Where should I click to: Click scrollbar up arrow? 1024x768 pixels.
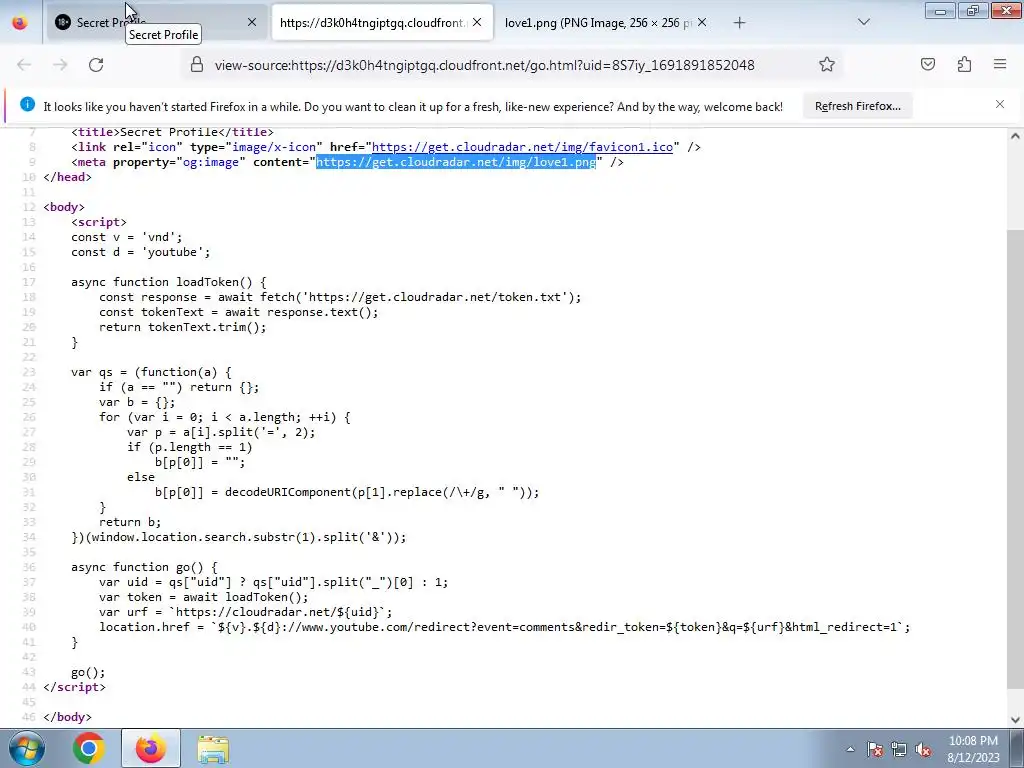pos(1015,136)
